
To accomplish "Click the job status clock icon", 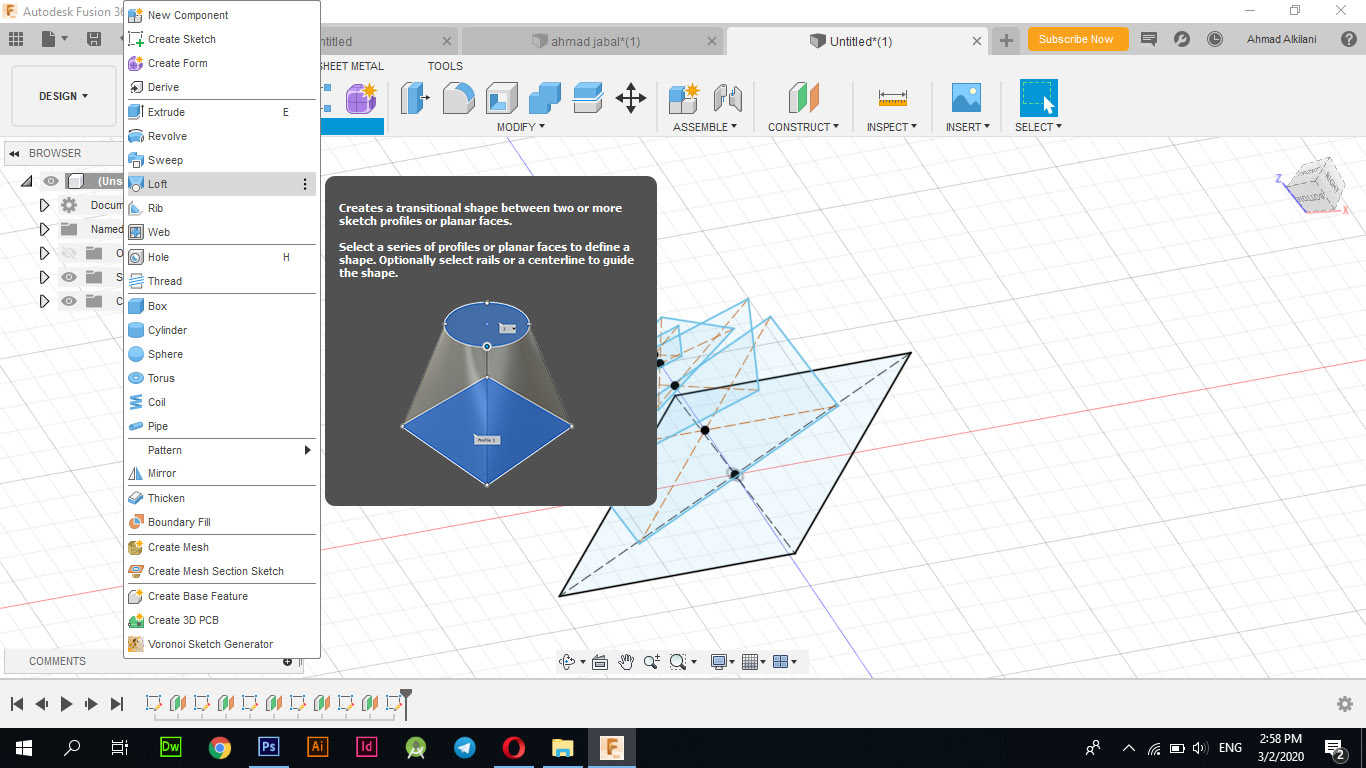I will [1215, 39].
